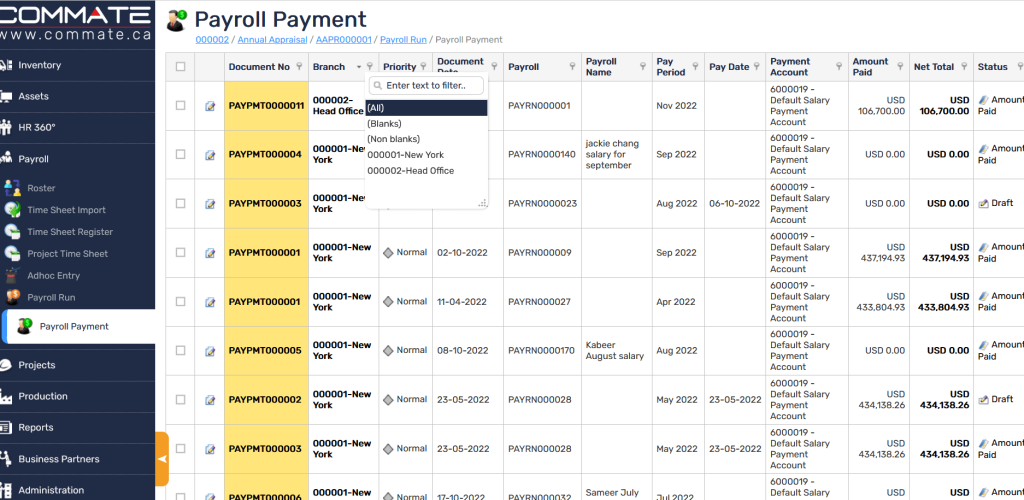Image resolution: width=1024 pixels, height=500 pixels.
Task: Open the Payroll Name column filter
Action: 643,66
